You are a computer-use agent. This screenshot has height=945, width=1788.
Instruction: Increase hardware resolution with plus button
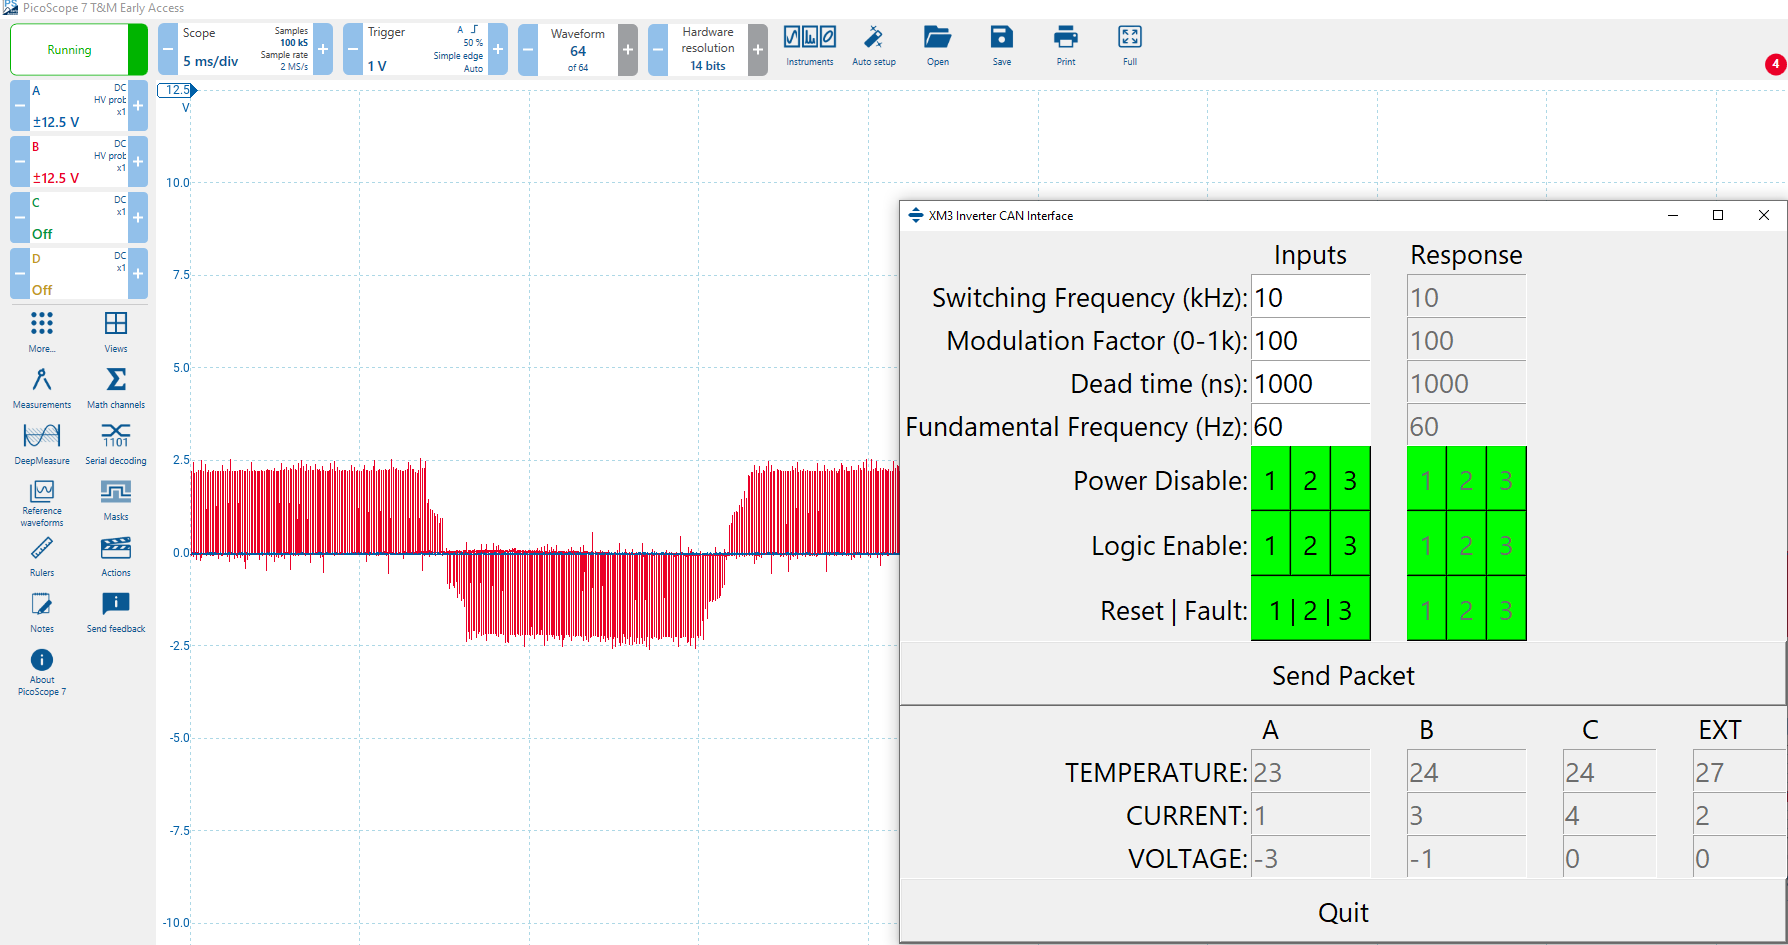758,49
